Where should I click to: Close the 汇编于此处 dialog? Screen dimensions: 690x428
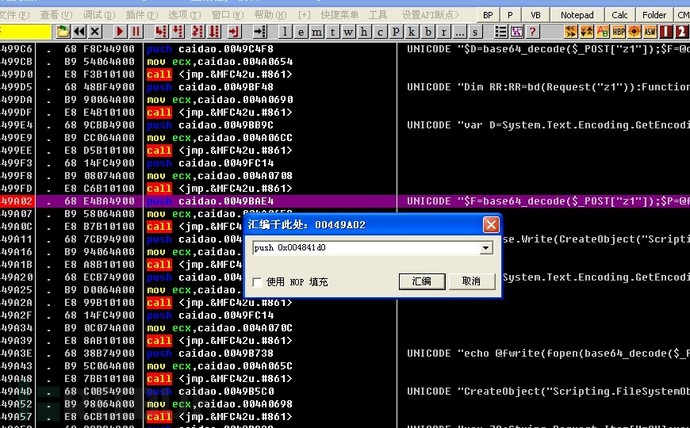point(491,225)
